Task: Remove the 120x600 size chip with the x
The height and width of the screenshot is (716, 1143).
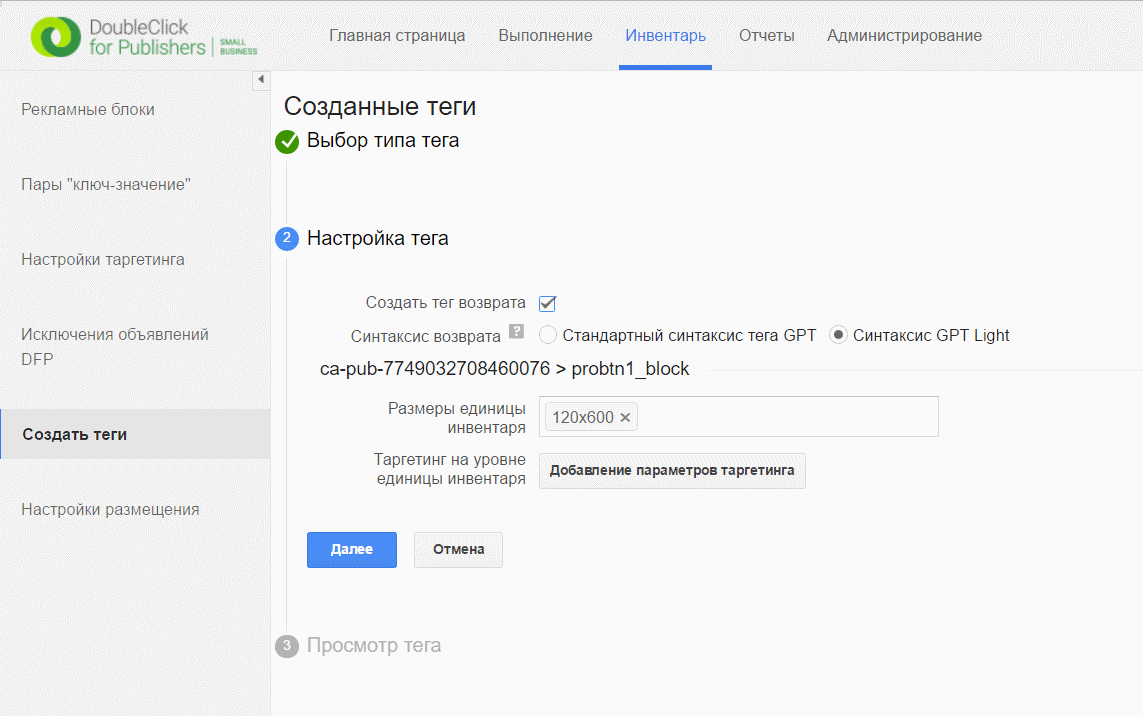Action: 625,418
